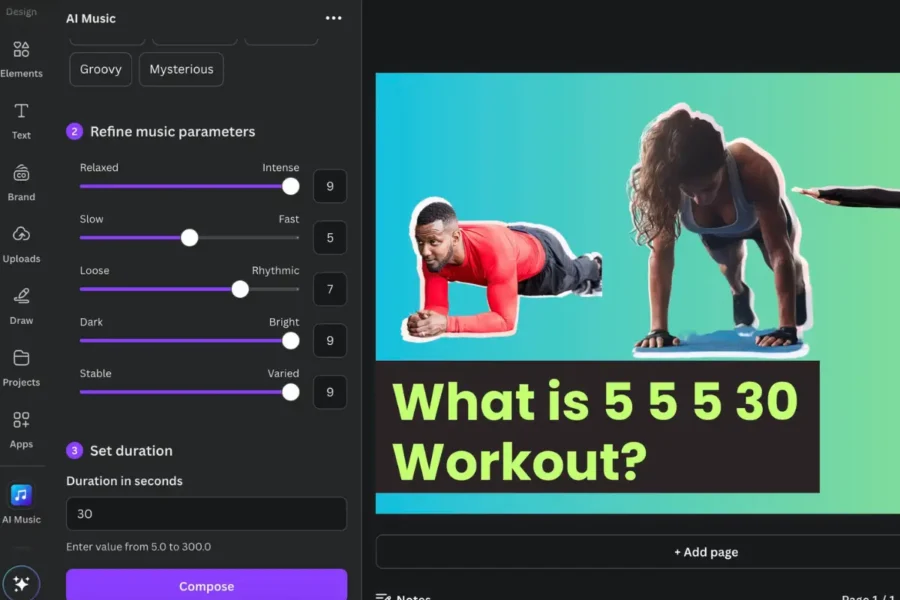Open the Draw tool
900x600 pixels.
pyautogui.click(x=21, y=307)
